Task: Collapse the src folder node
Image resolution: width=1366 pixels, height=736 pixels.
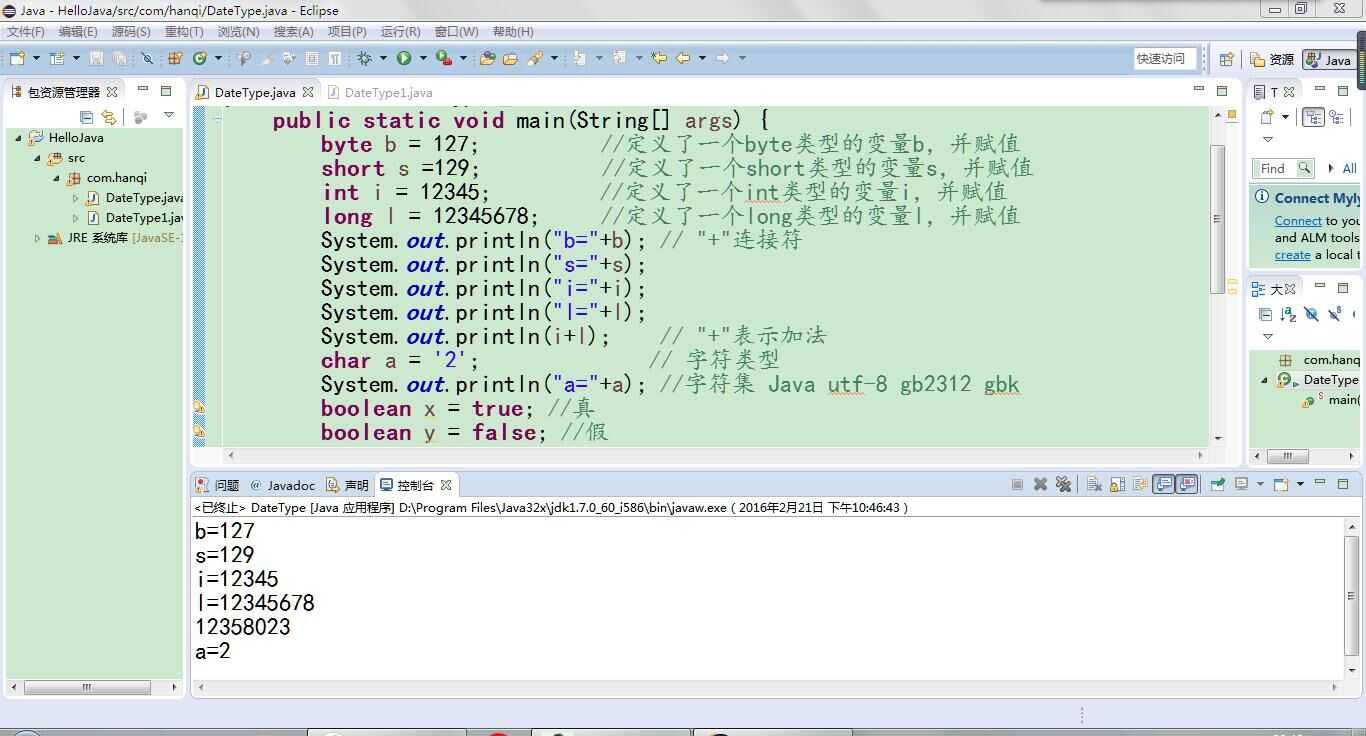Action: pyautogui.click(x=37, y=158)
